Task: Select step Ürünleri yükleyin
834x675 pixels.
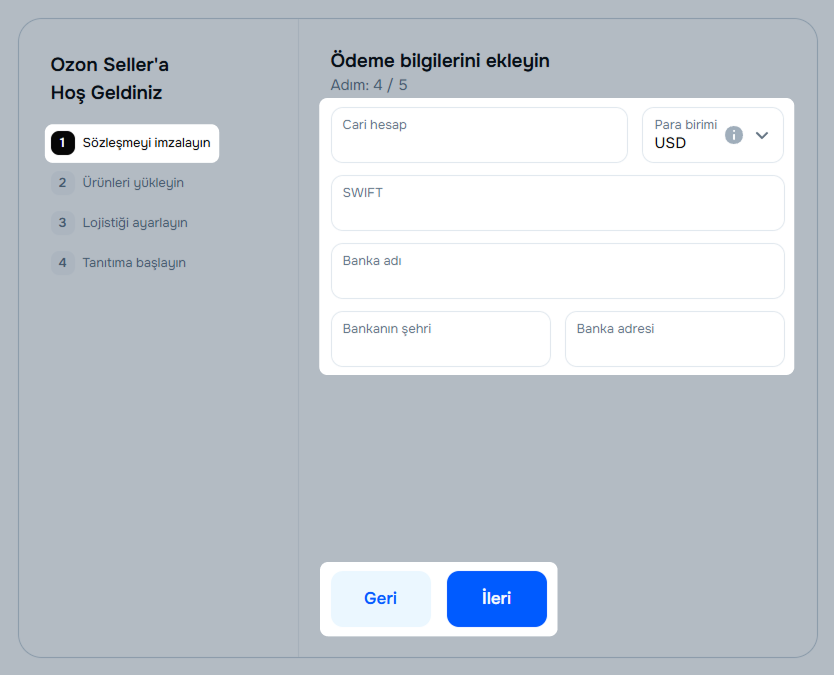Action: click(x=118, y=183)
